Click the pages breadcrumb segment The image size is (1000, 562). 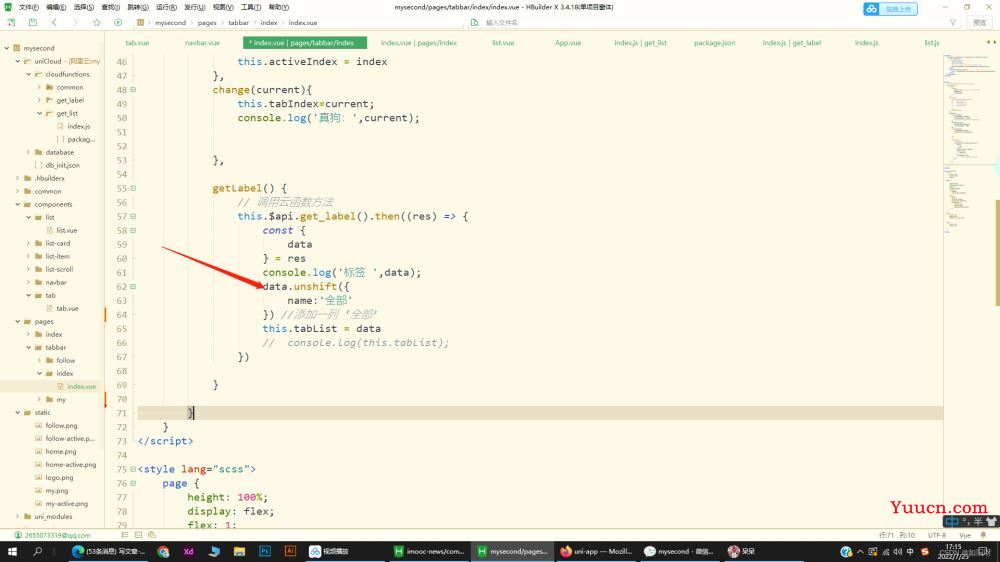pos(207,22)
